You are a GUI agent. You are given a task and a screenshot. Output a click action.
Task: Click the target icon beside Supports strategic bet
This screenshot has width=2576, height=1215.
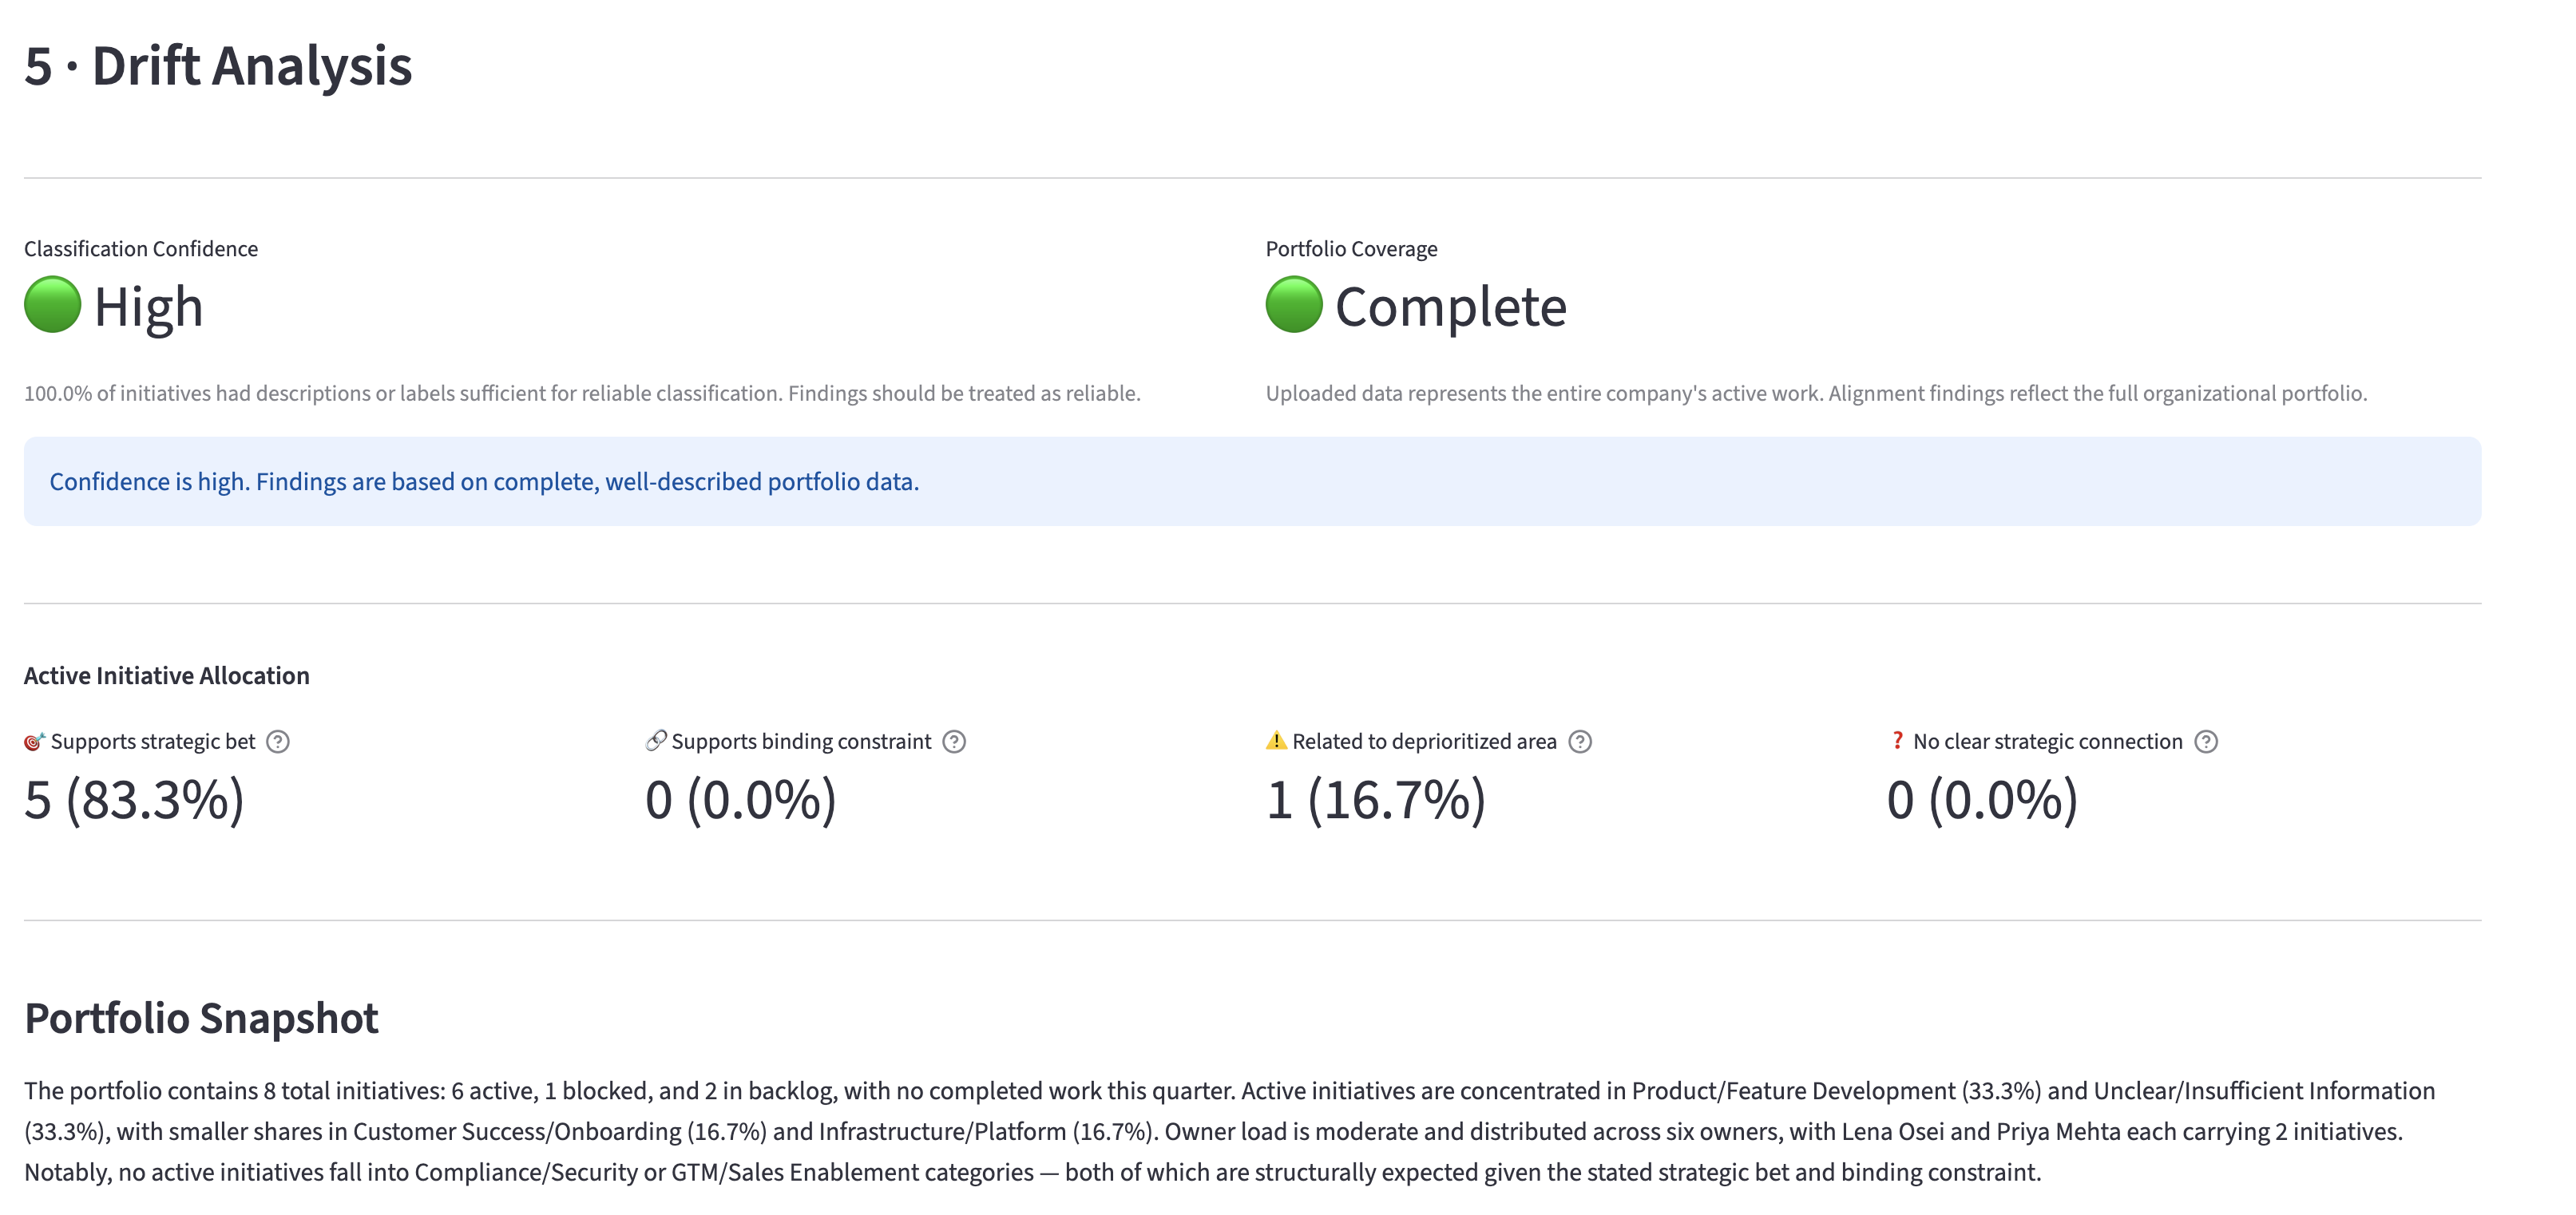coord(35,741)
